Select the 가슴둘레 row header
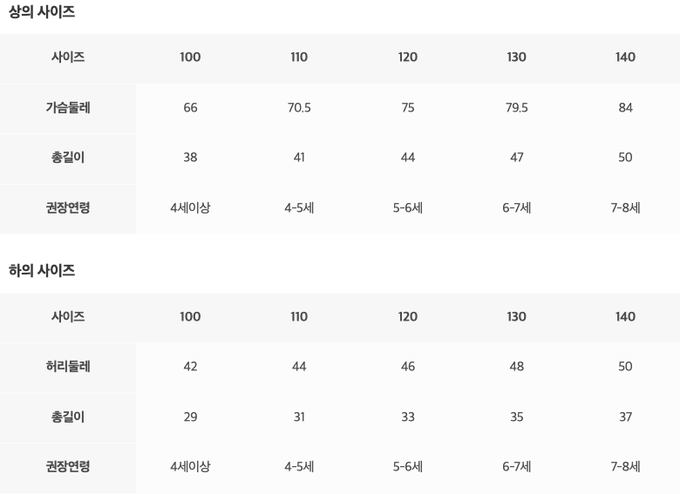 click(68, 108)
